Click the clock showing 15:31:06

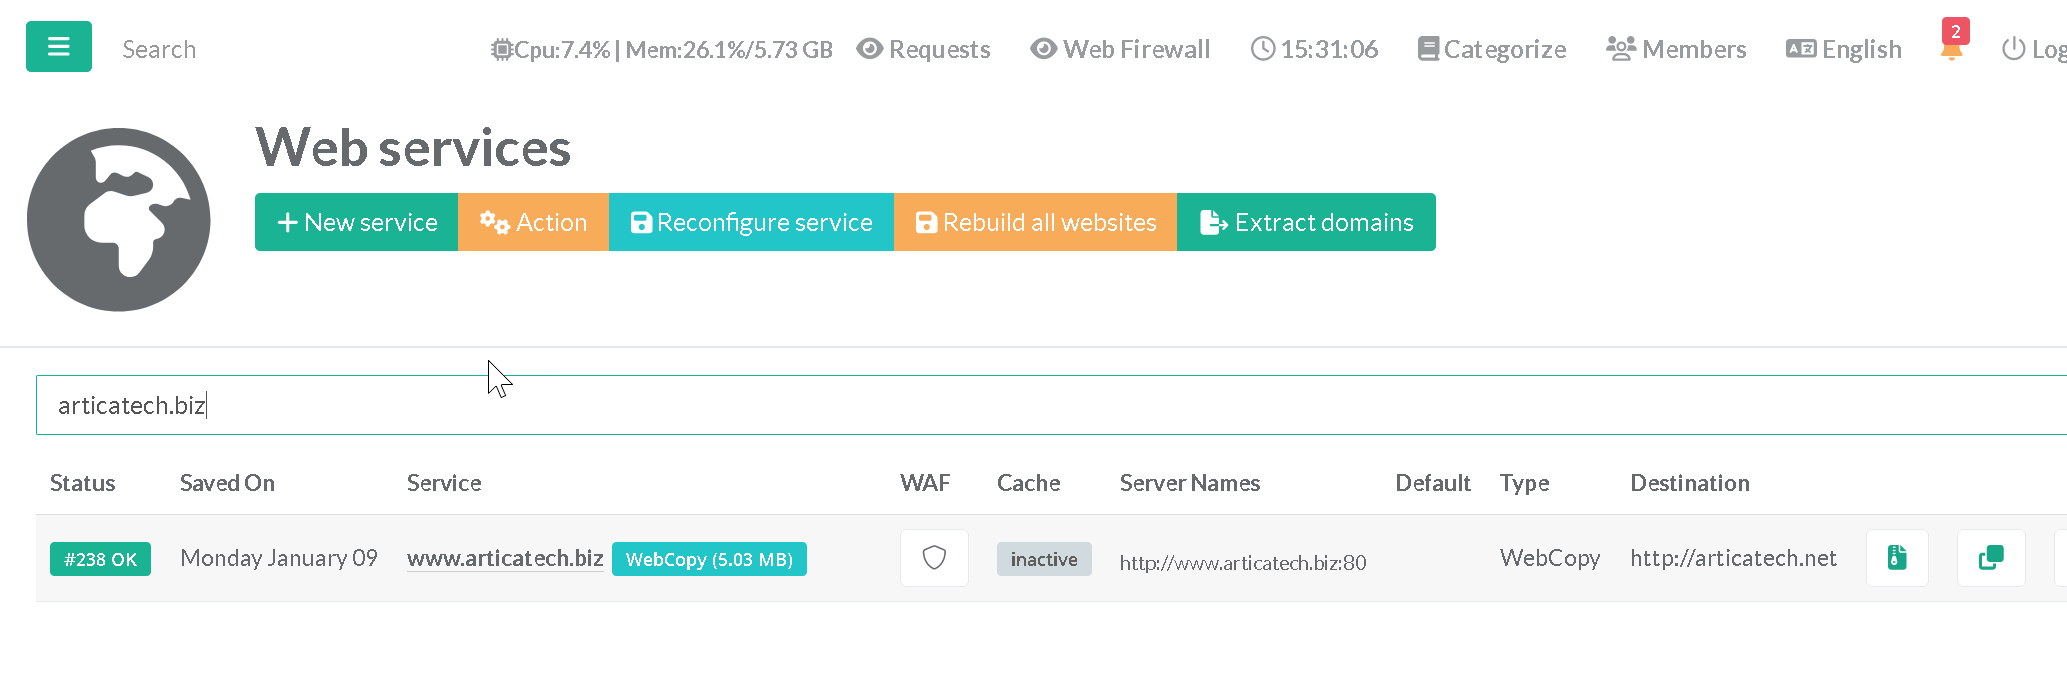[x=1314, y=49]
